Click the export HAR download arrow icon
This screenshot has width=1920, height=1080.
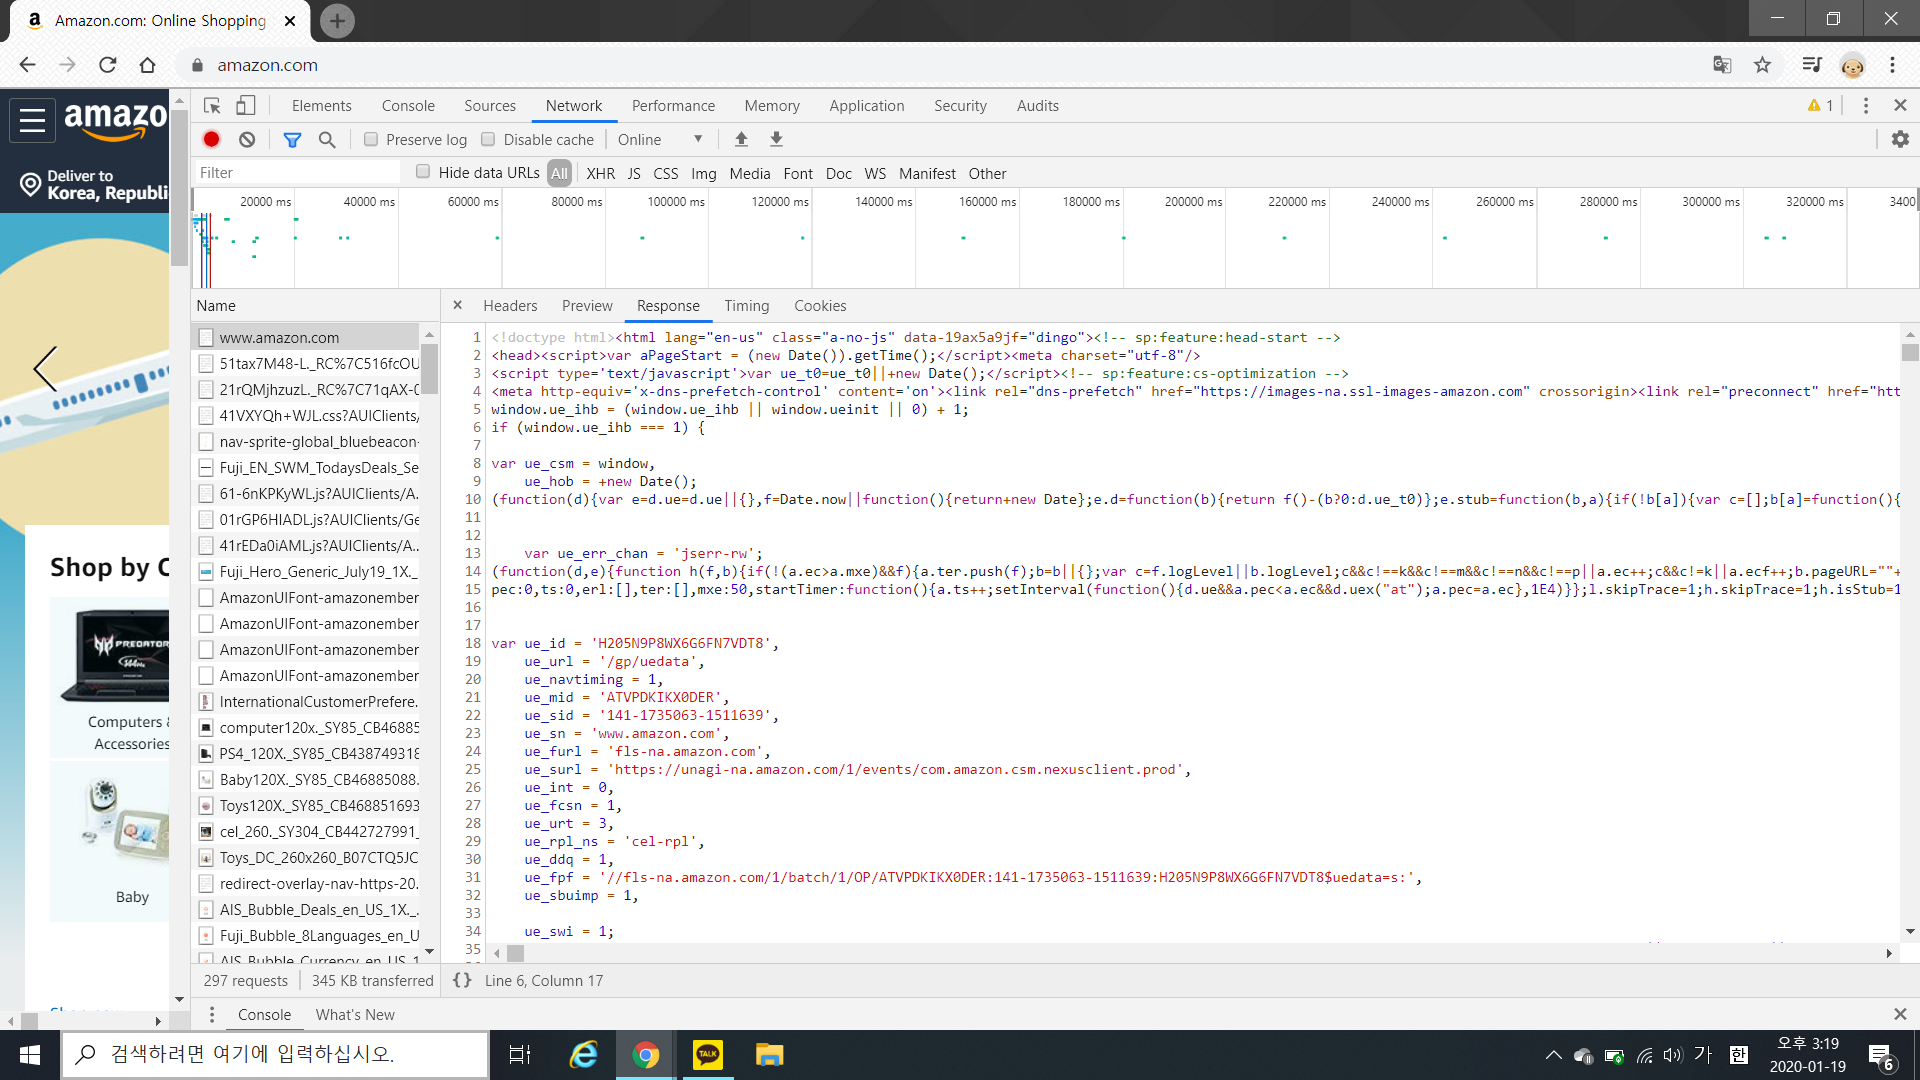(776, 140)
